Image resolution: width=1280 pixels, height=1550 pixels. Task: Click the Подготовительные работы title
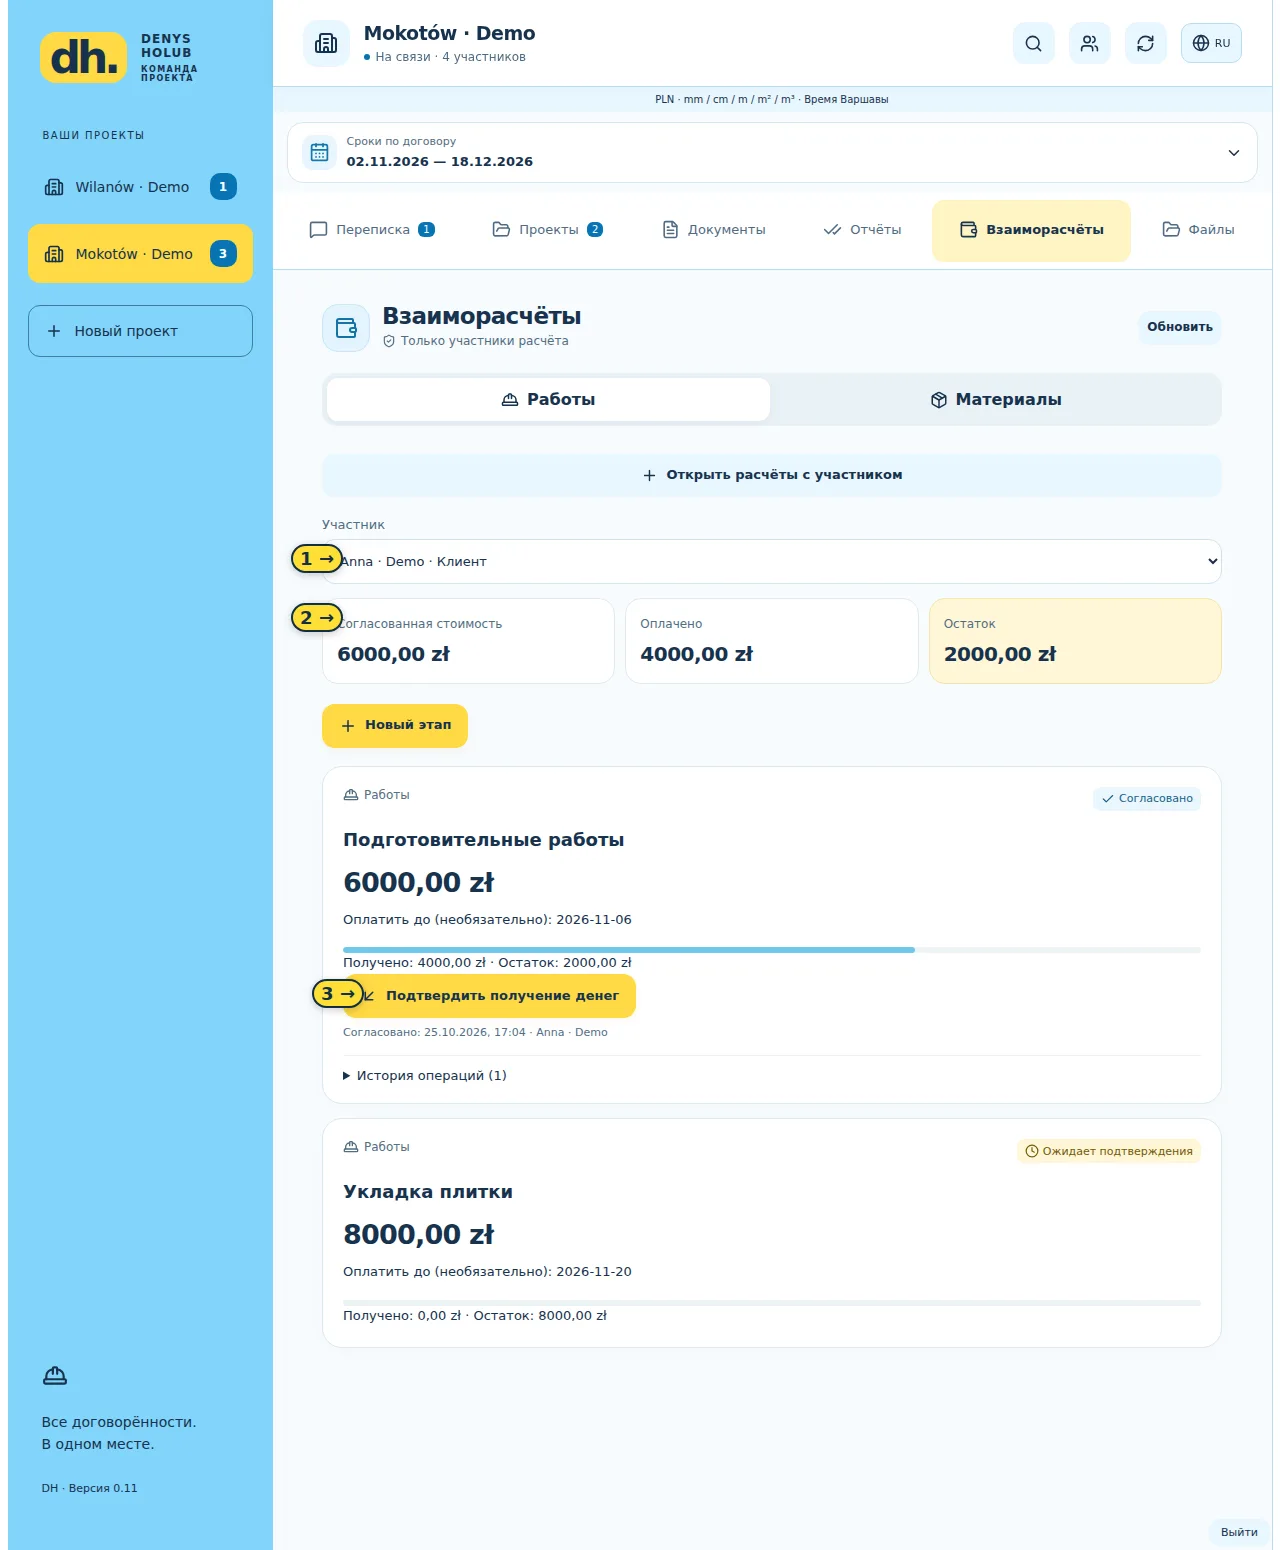click(x=483, y=840)
